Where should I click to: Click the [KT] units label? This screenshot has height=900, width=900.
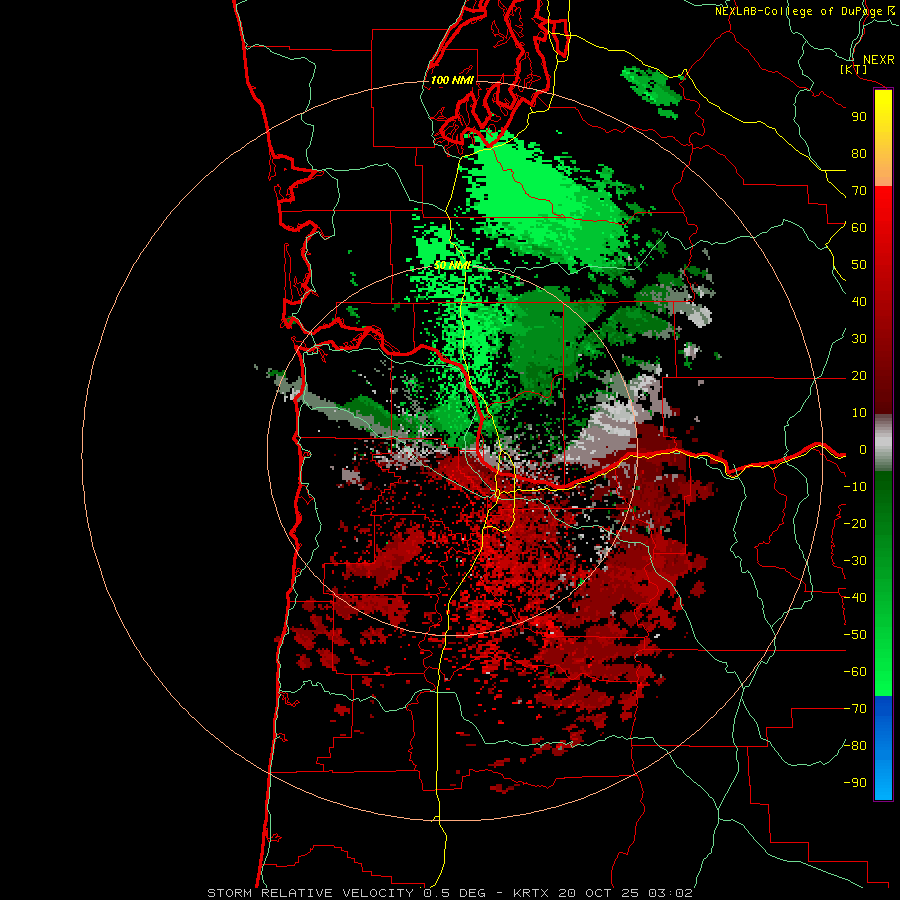[x=854, y=70]
